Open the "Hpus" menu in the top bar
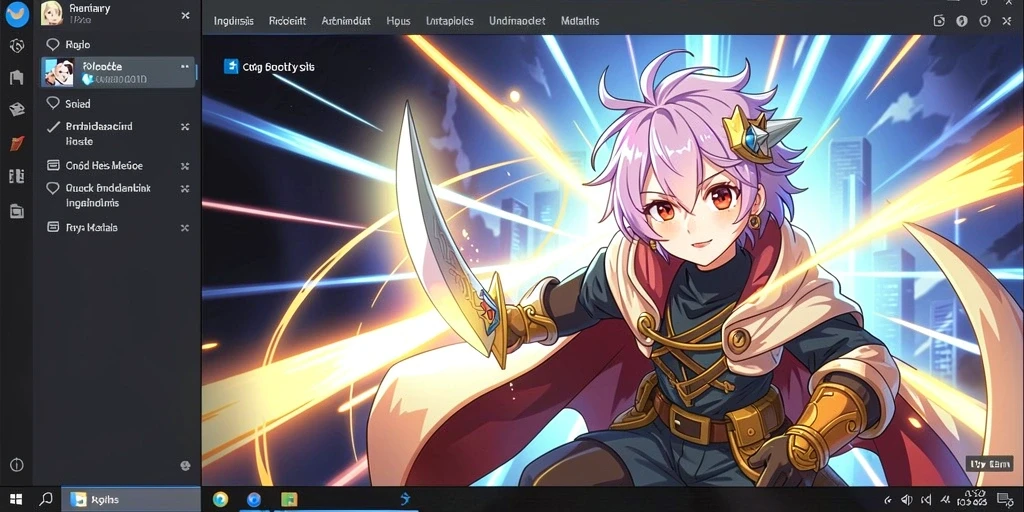Screen dimensions: 1024x512 click(x=398, y=21)
